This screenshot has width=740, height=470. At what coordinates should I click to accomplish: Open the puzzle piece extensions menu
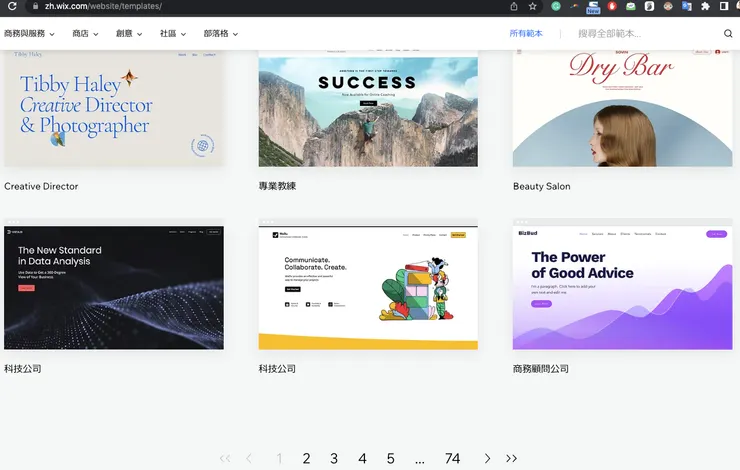click(705, 6)
